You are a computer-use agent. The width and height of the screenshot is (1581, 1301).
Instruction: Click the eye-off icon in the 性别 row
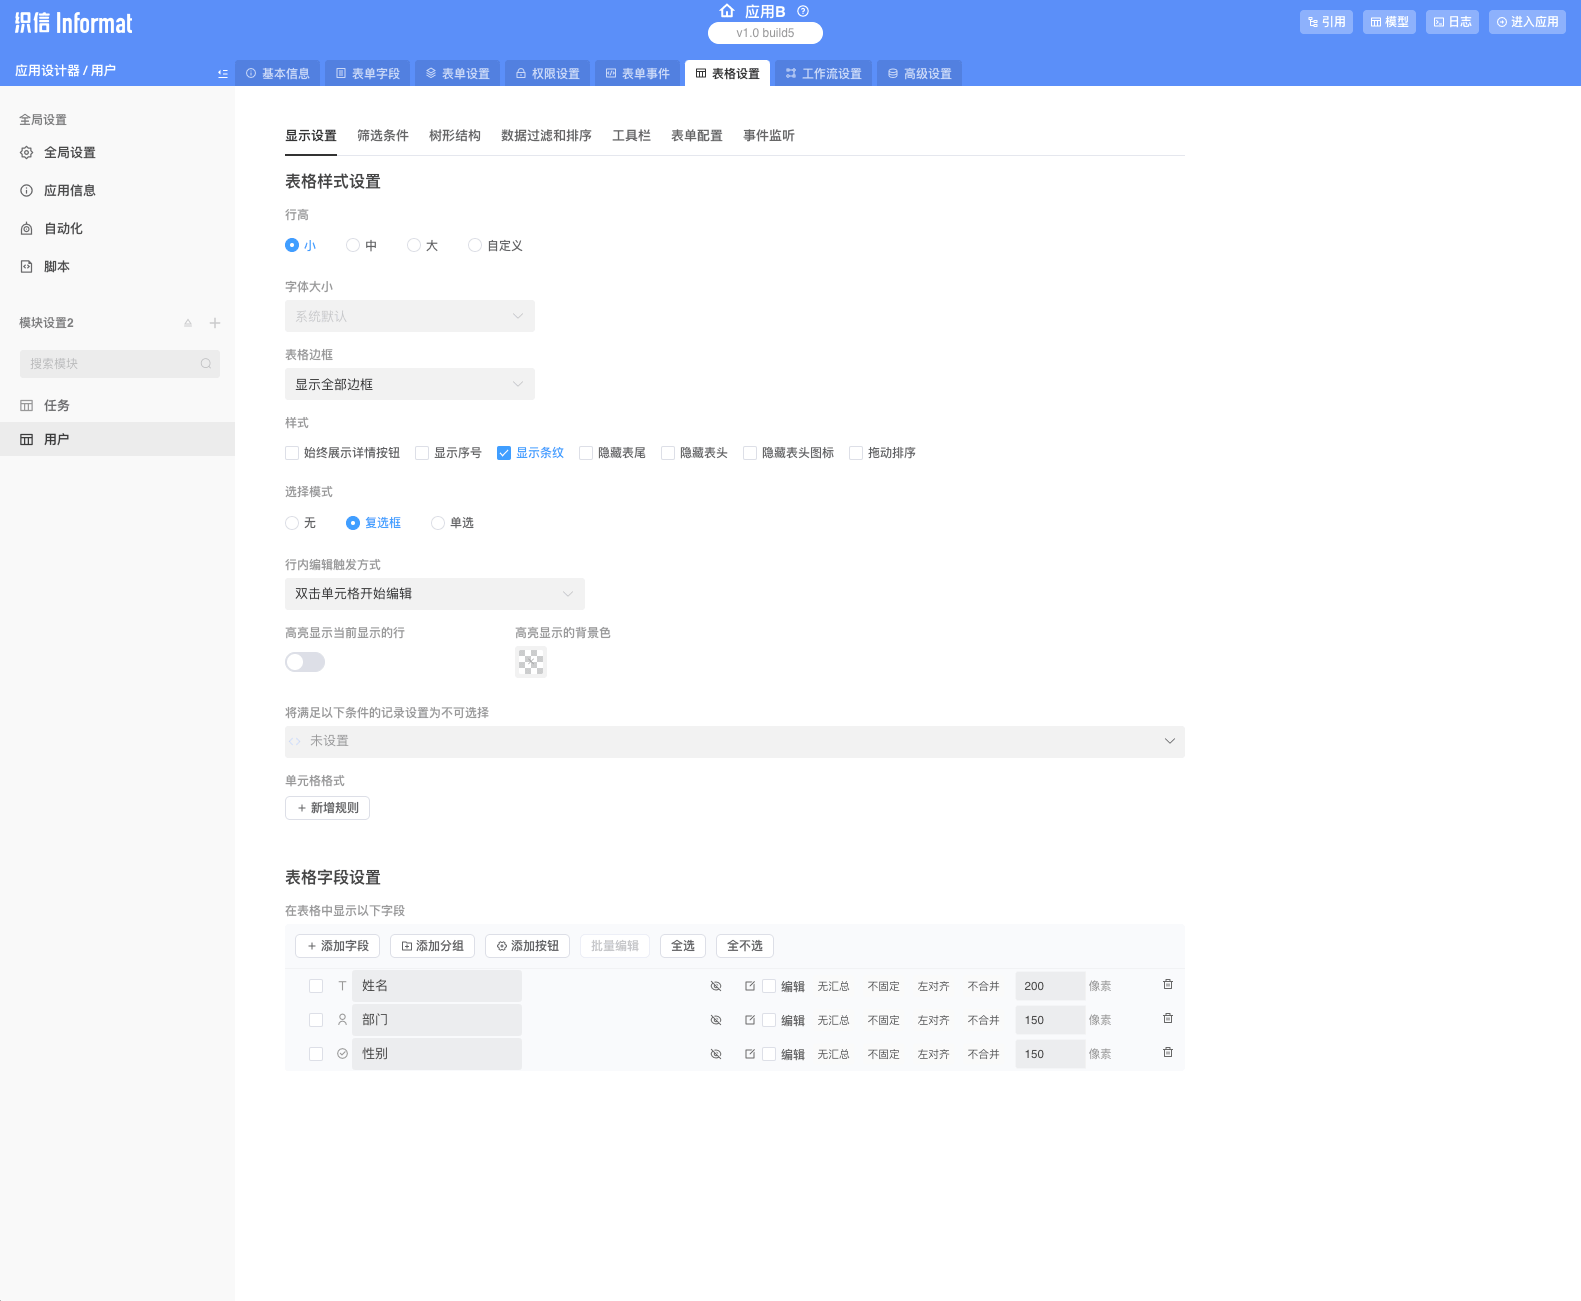716,1054
